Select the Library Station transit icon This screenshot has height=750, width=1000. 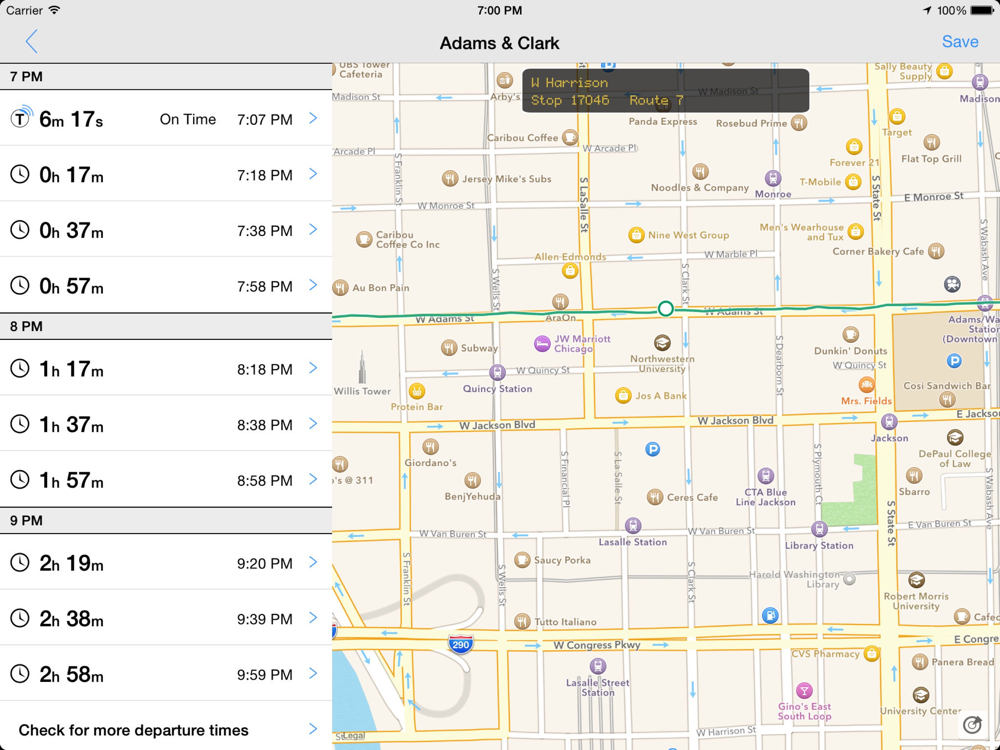pos(819,529)
